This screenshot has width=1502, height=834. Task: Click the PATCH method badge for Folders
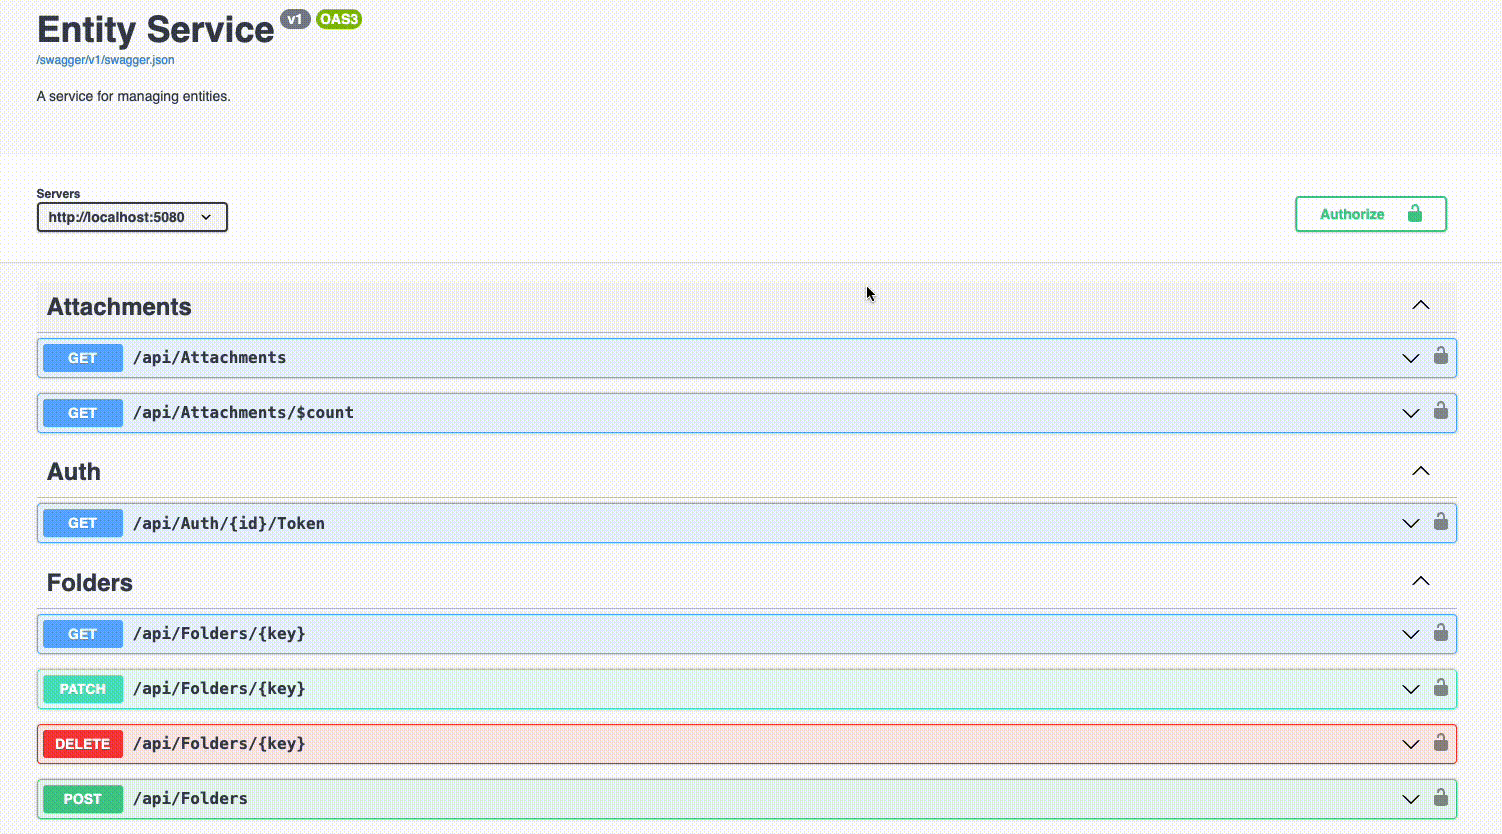[x=82, y=689]
